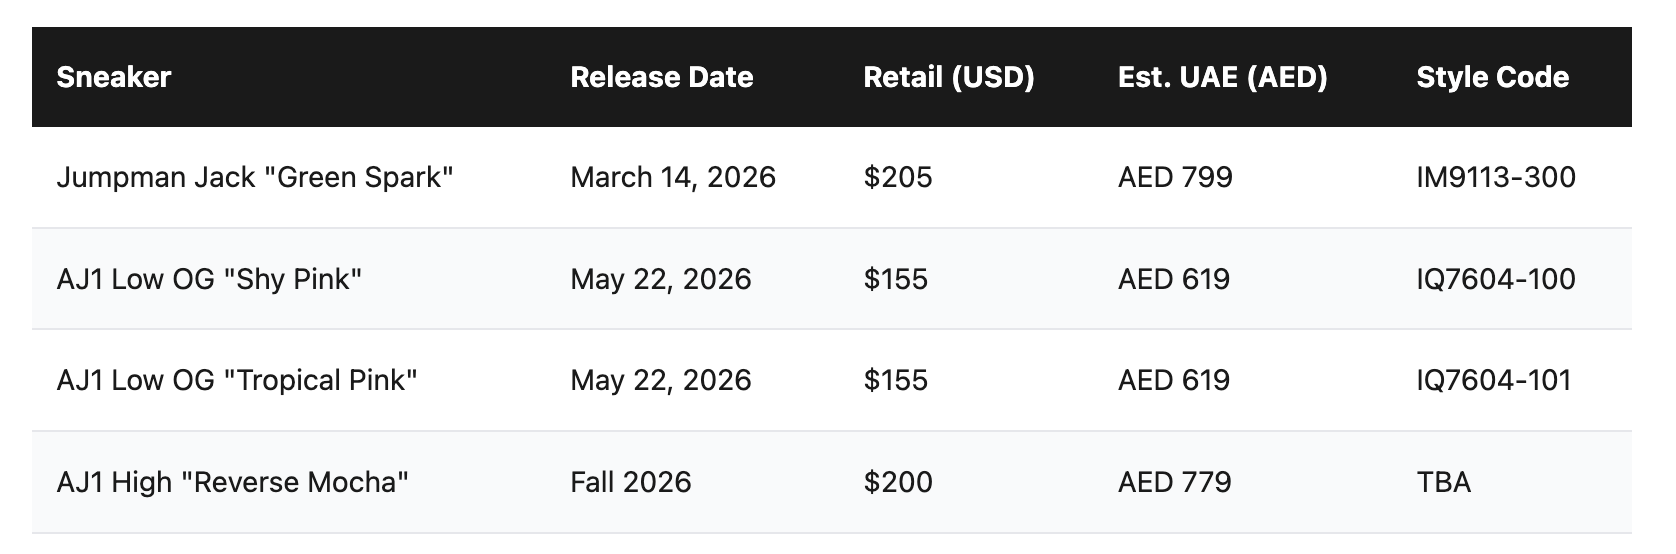This screenshot has height=554, width=1676.
Task: Select AJ1 Low OG "Shy Pink" cell
Action: click(209, 279)
